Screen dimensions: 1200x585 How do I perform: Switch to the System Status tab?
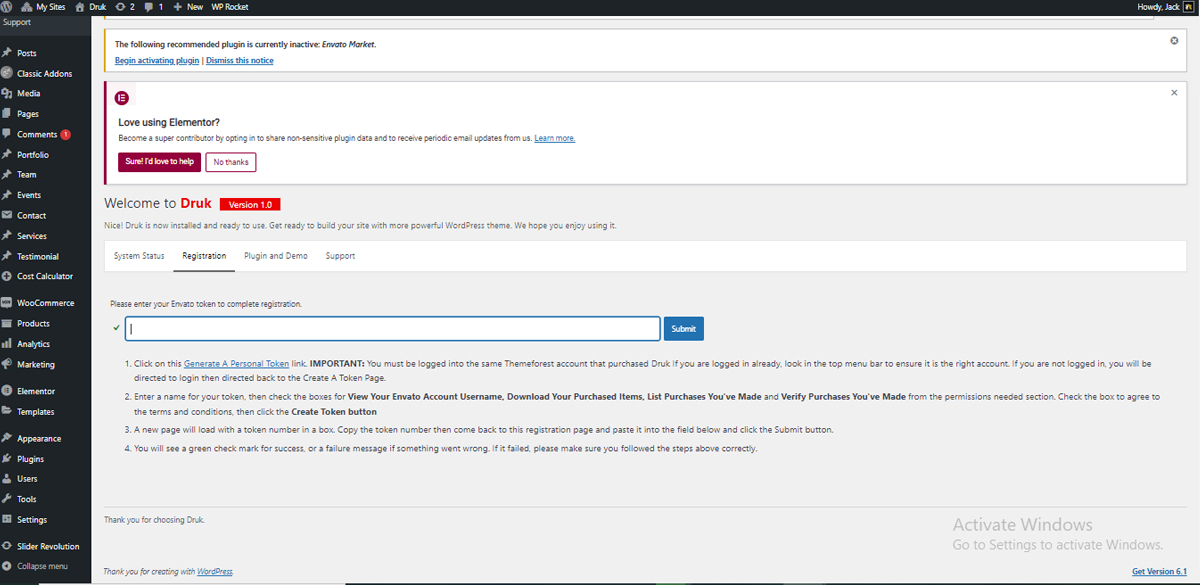(x=139, y=256)
